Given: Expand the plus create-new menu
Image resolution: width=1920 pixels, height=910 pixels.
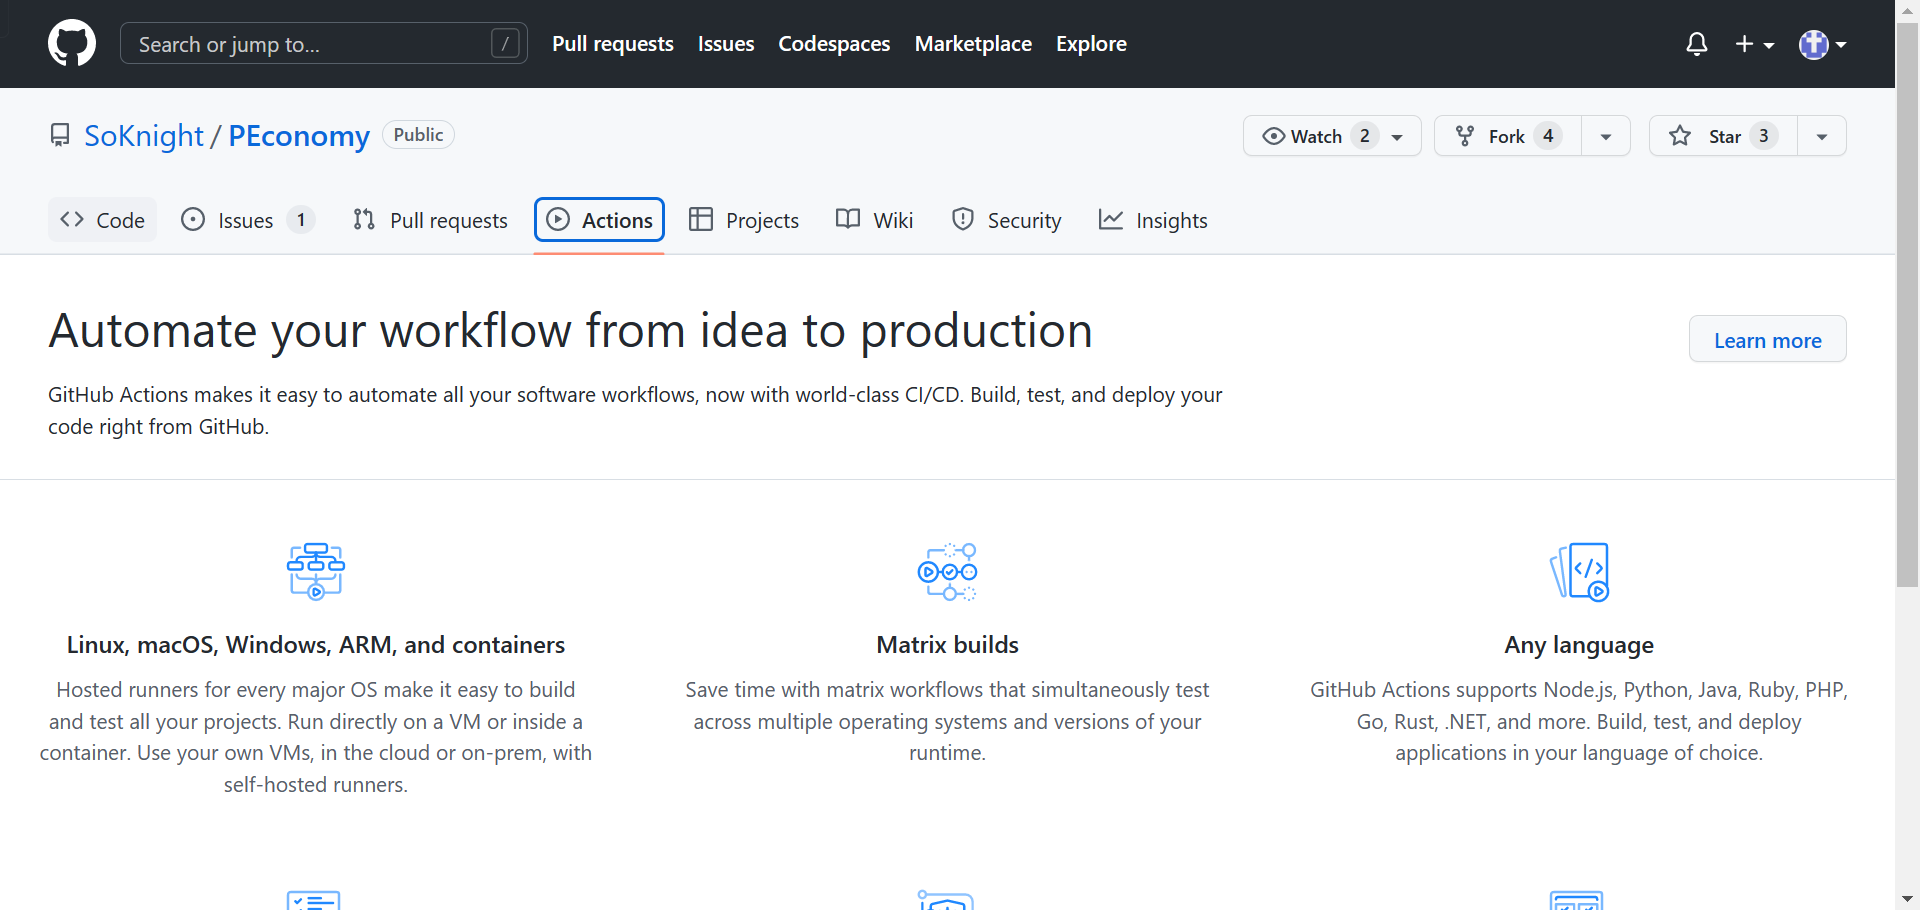Looking at the screenshot, I should (1754, 44).
